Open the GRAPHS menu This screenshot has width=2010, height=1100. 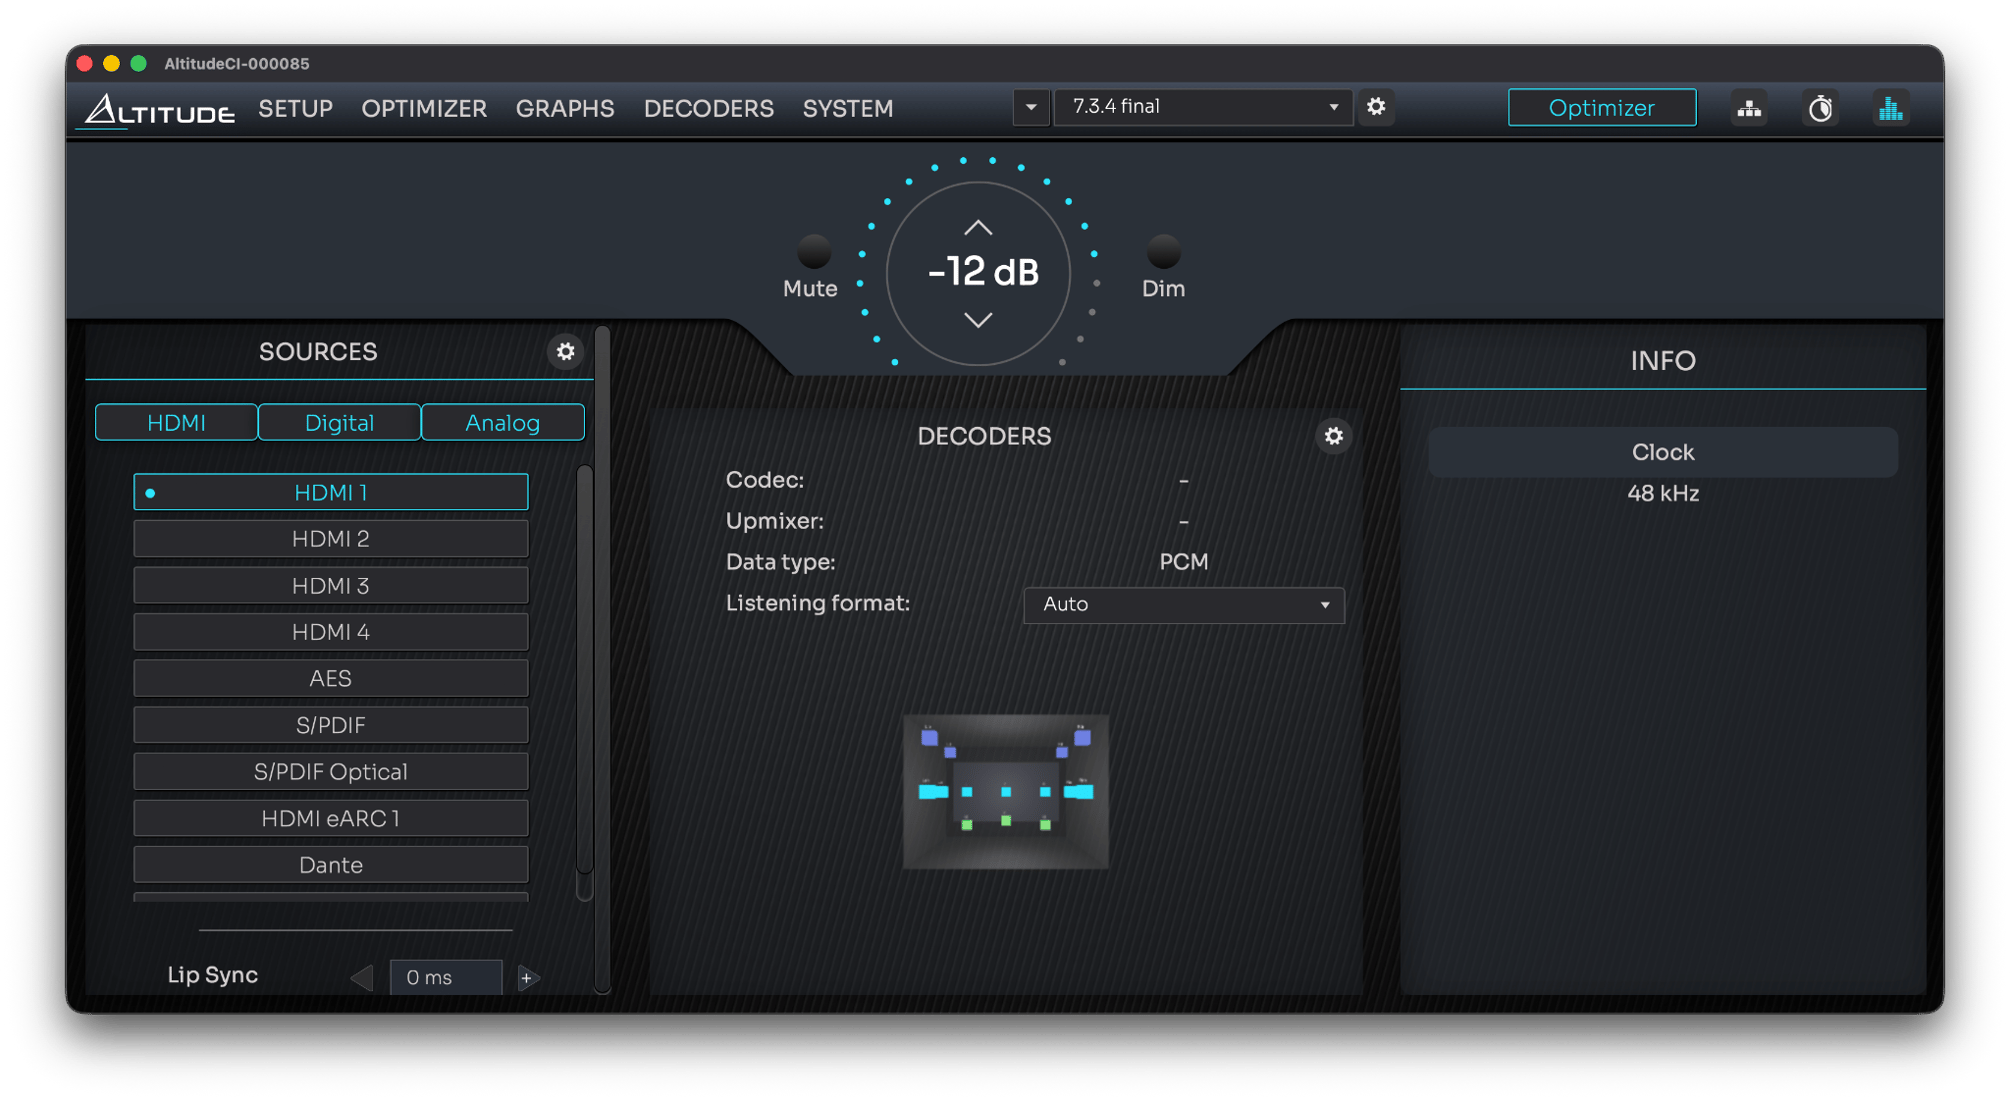pyautogui.click(x=565, y=108)
